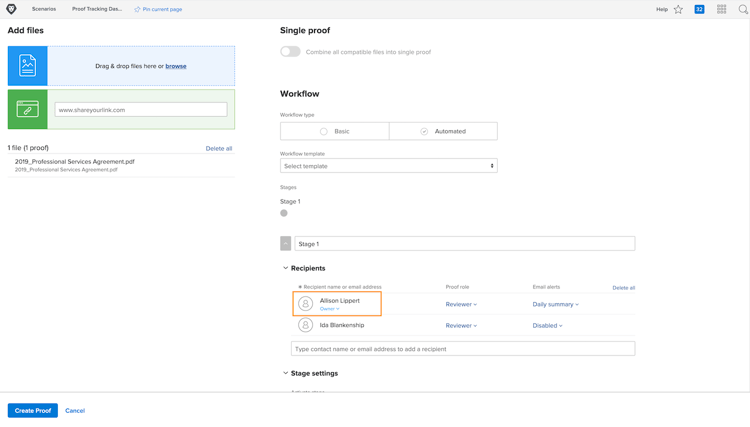This screenshot has height=427, width=750.
Task: Select the Basic workflow type
Action: (324, 131)
